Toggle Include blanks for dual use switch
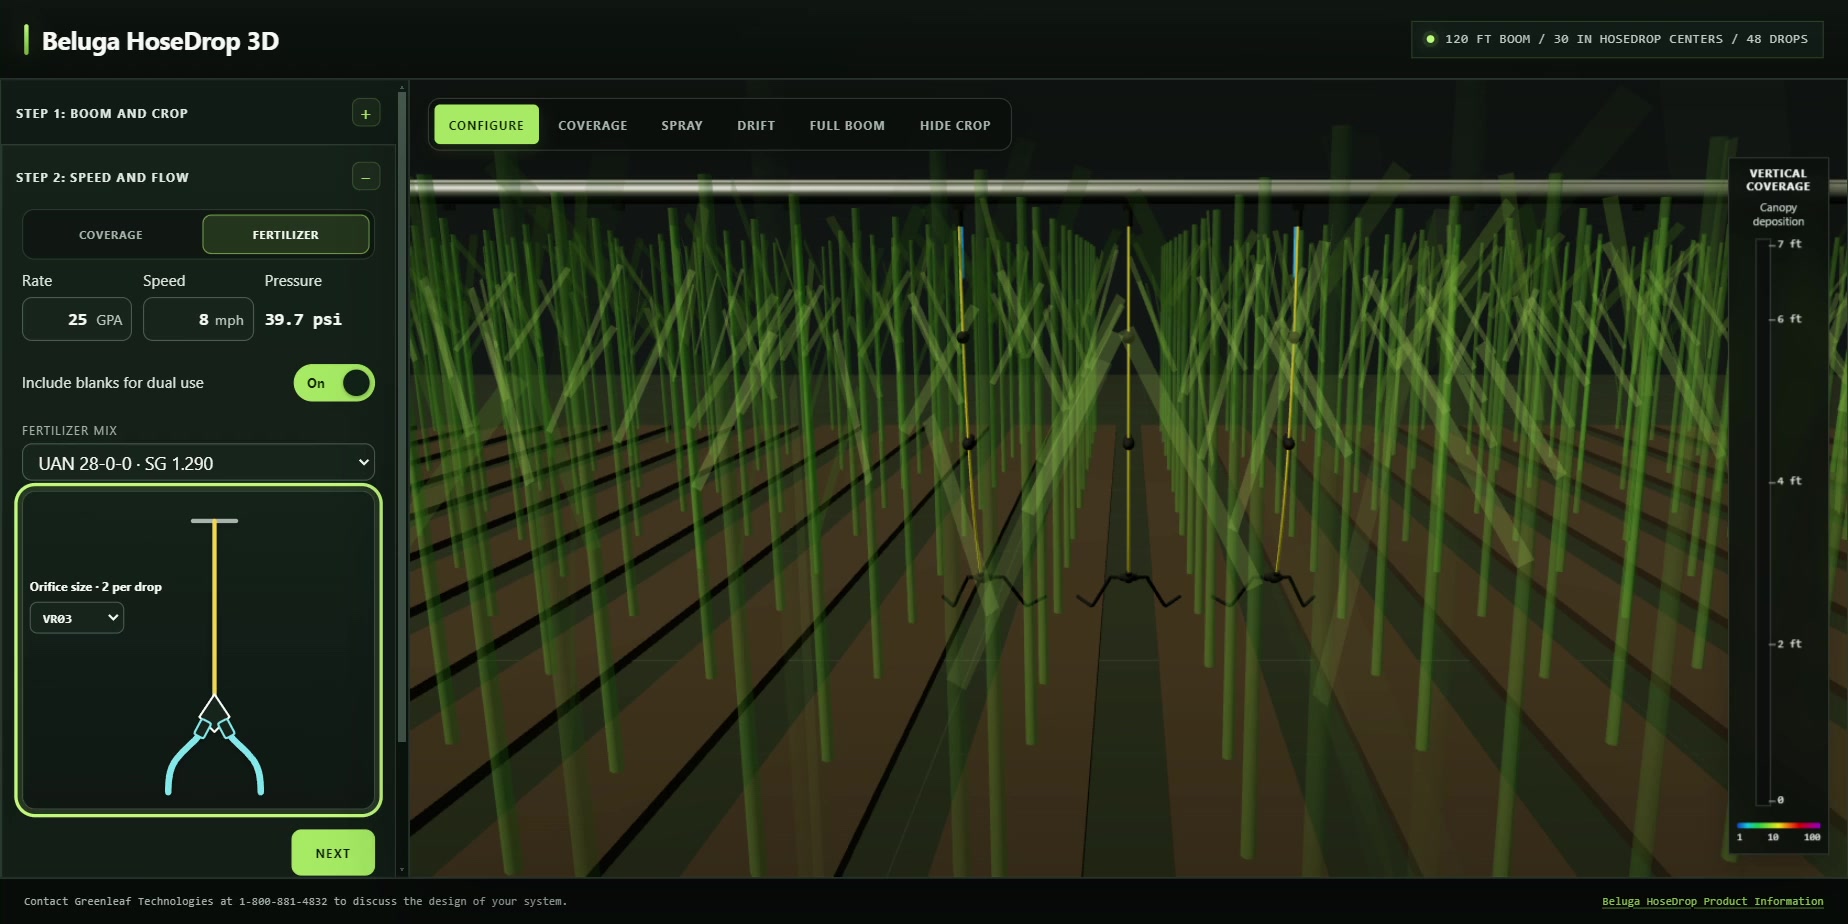The width and height of the screenshot is (1848, 924). 334,383
